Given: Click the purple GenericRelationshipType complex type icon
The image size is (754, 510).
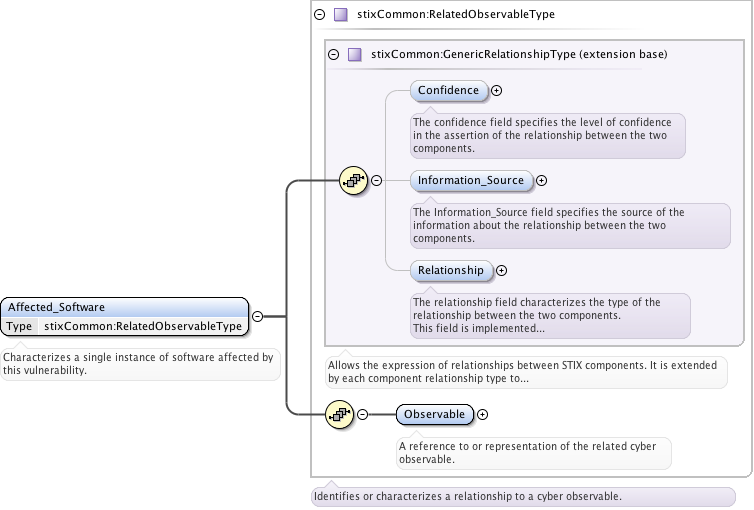Looking at the screenshot, I should (x=354, y=54).
